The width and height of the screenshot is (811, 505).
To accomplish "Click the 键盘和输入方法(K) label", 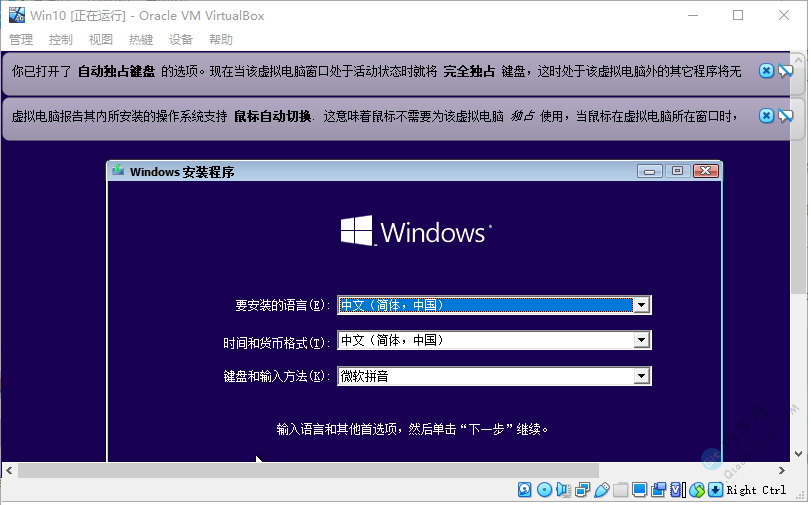I will 276,376.
